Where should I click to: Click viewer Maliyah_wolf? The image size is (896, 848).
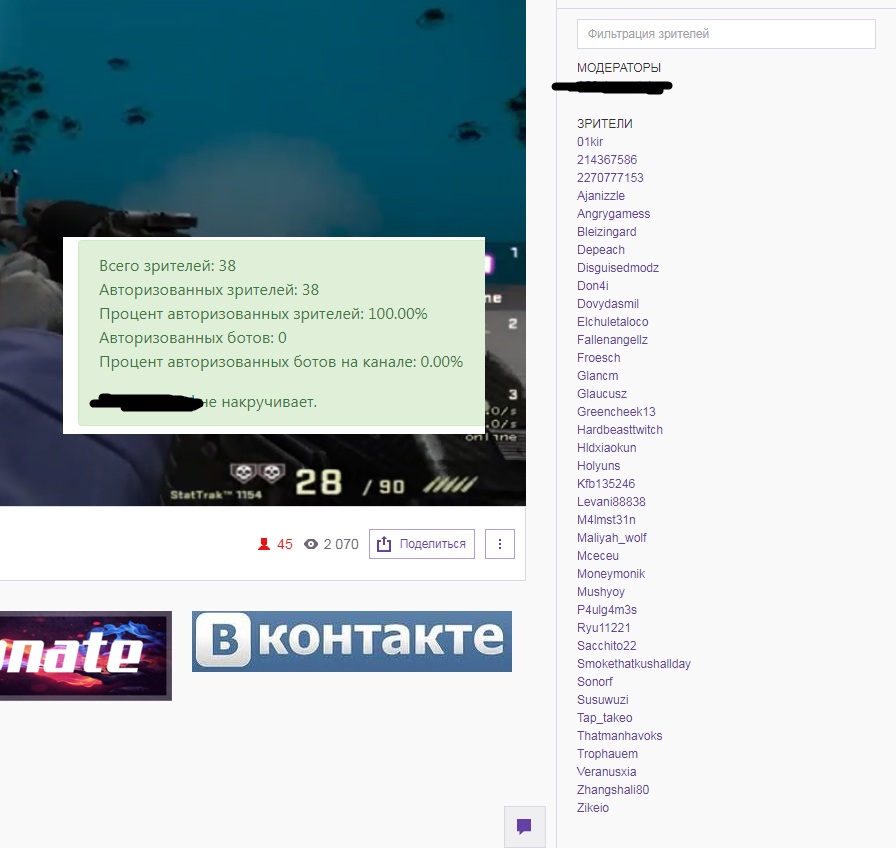tap(611, 538)
